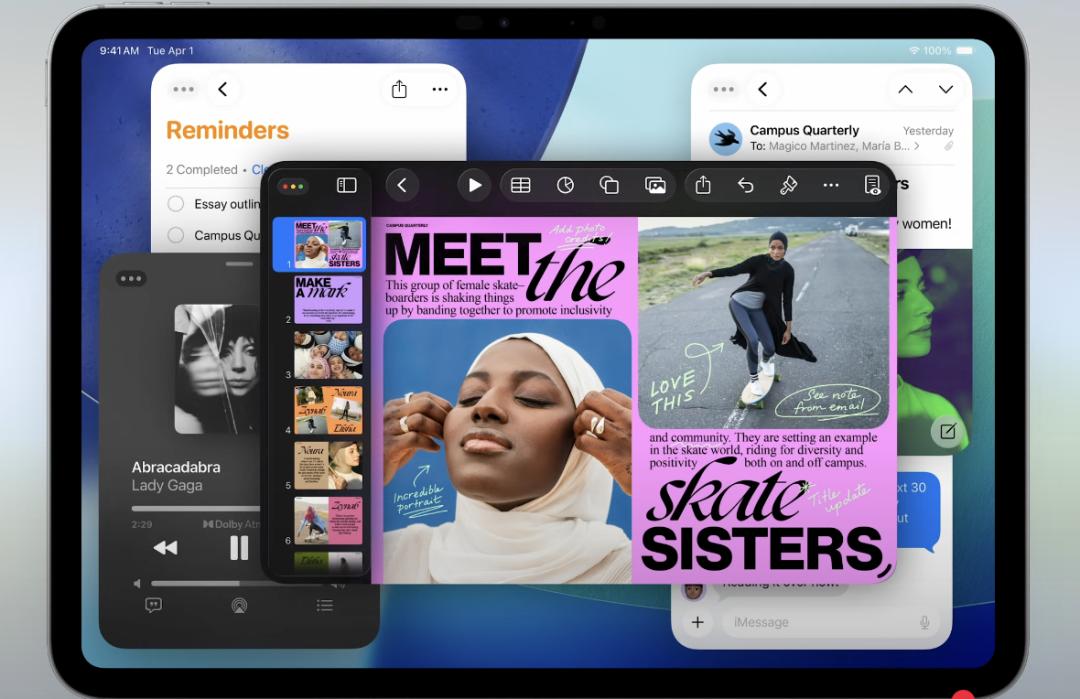Expand Mail recipients list chevron

(917, 146)
